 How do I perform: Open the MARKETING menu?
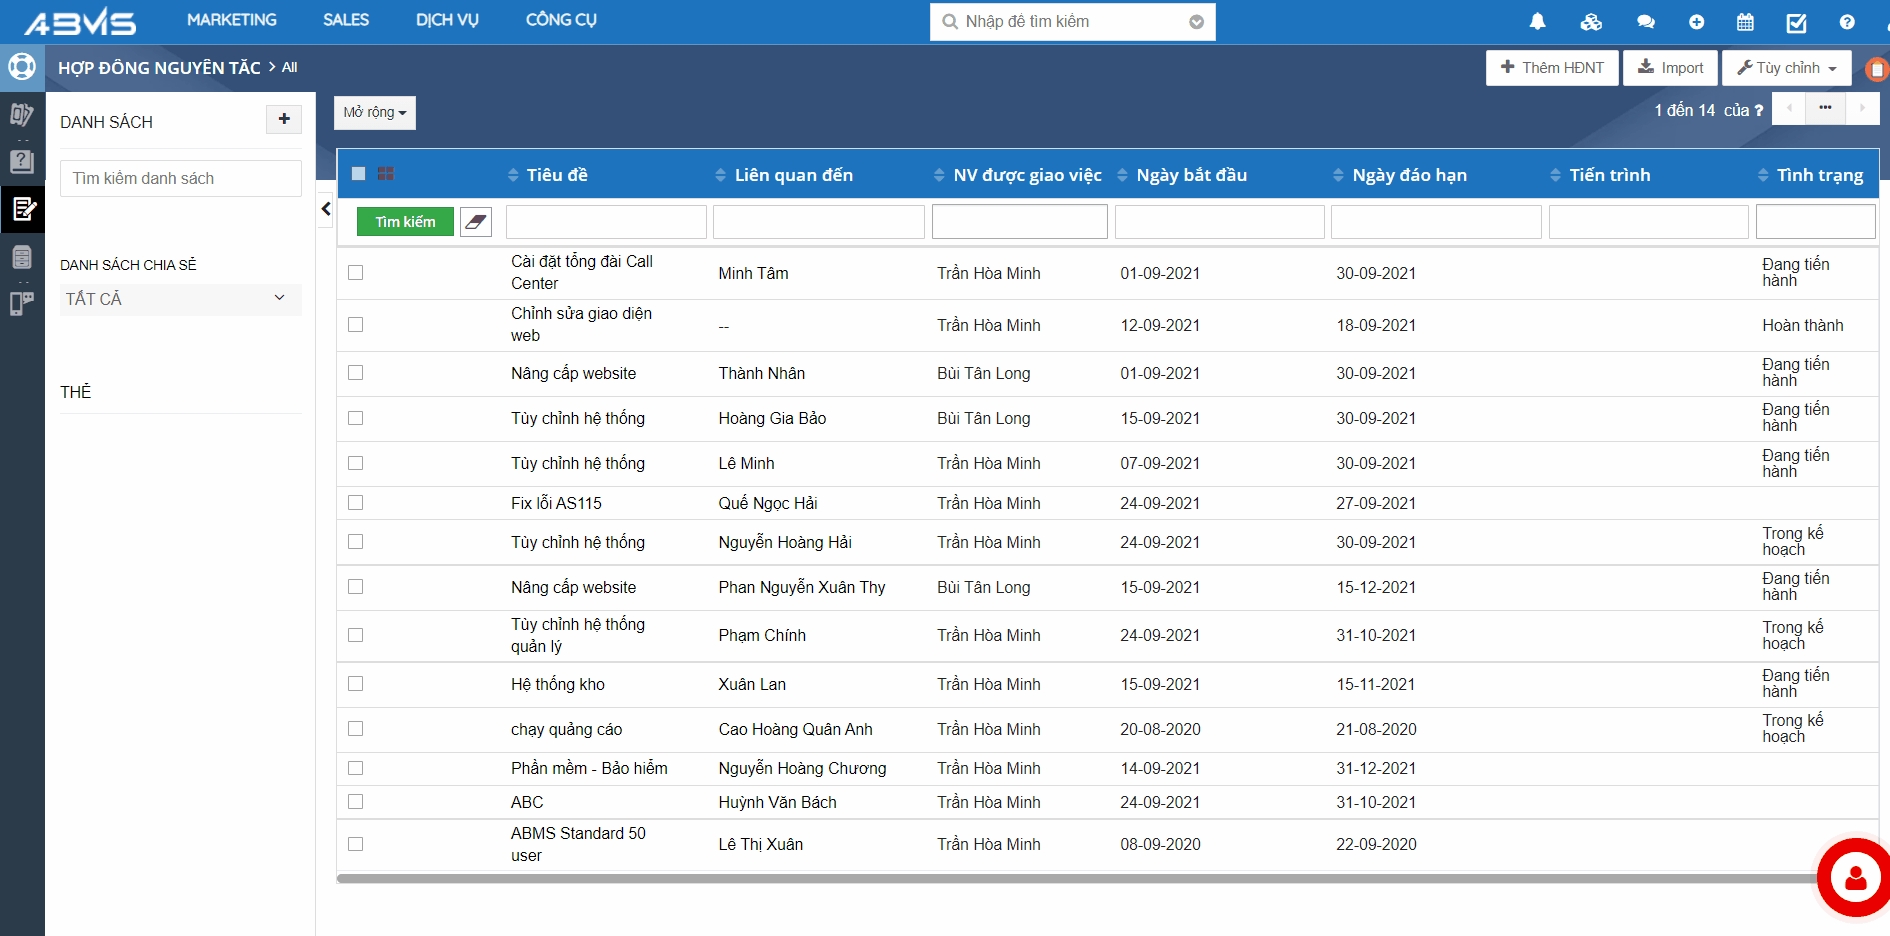tap(232, 20)
